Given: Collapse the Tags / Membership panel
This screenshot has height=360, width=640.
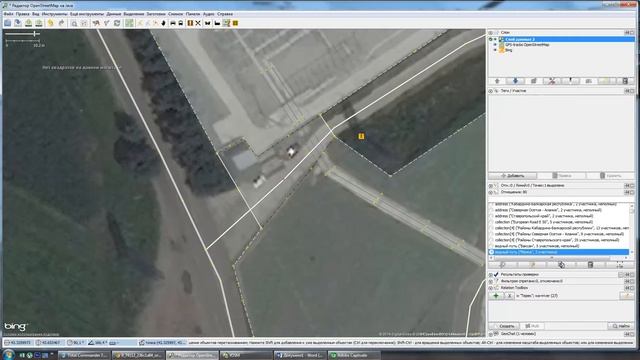Looking at the screenshot, I should pyautogui.click(x=491, y=91).
